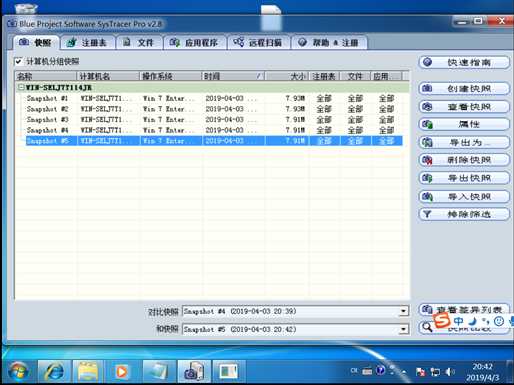Open the 注册表 registry tab
The width and height of the screenshot is (514, 385).
tap(87, 43)
